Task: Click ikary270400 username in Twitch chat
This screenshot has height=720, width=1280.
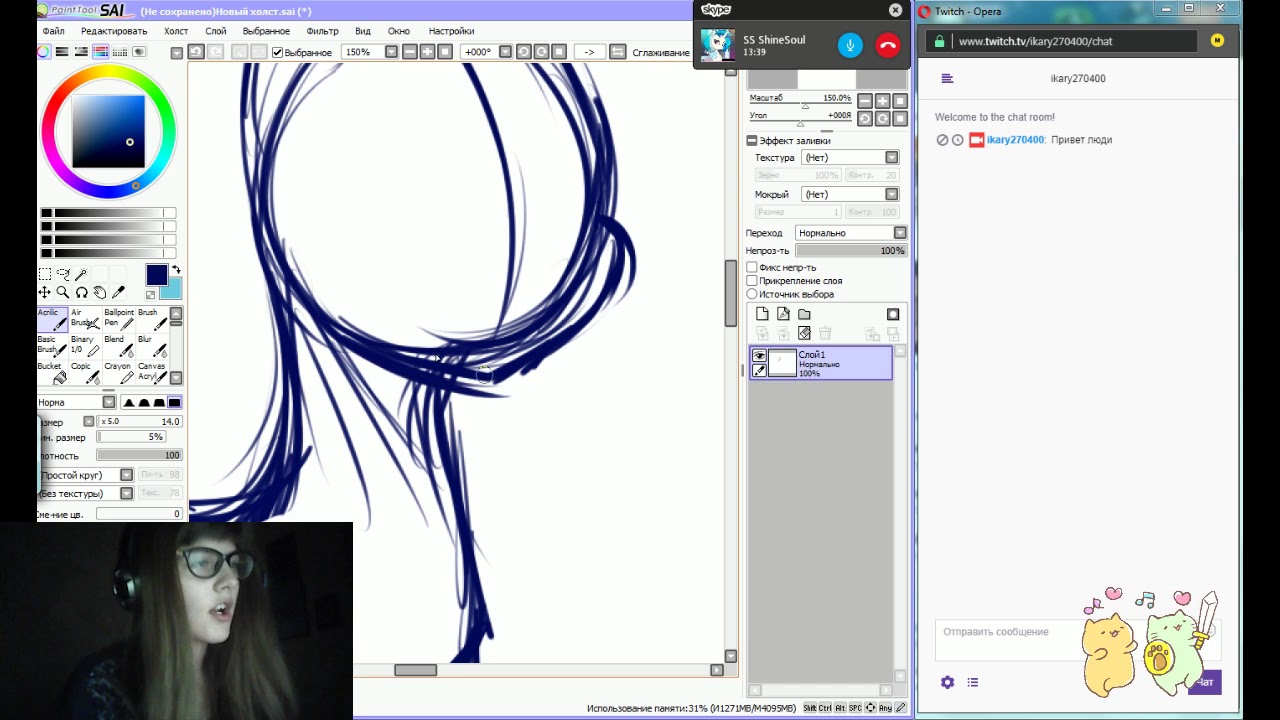Action: click(x=1015, y=140)
